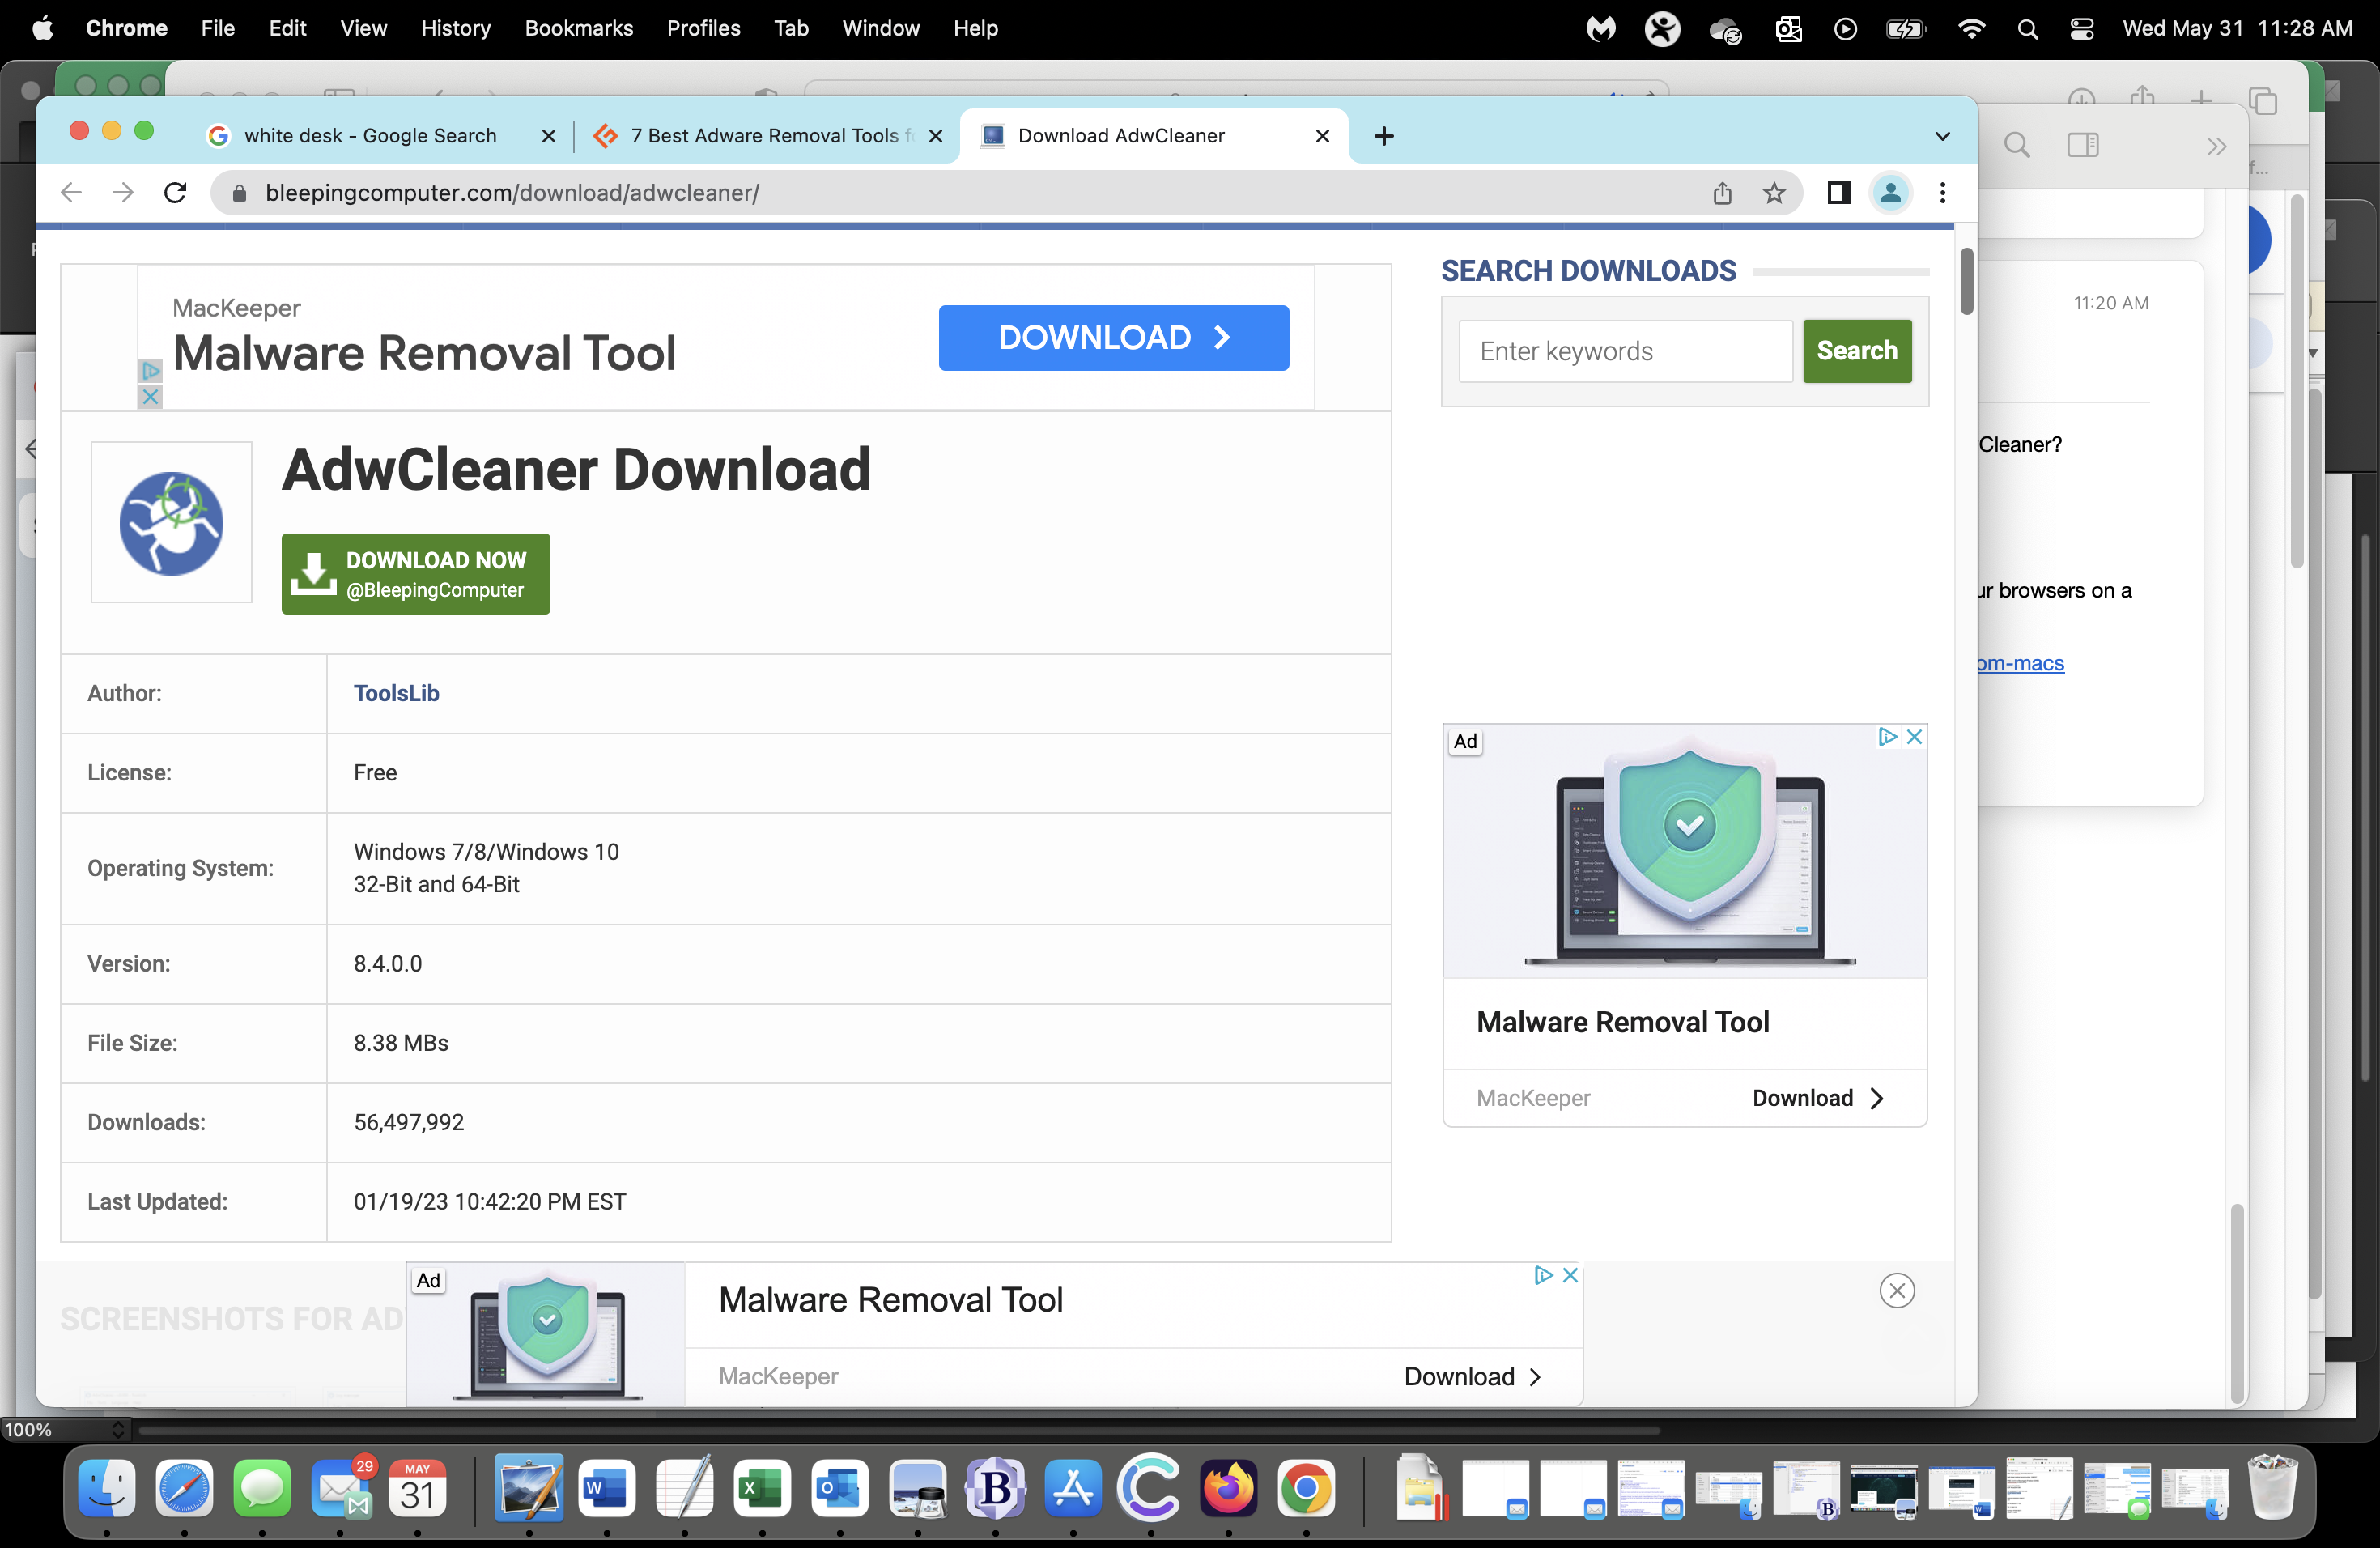Open the Trash in the Dock
The image size is (2380, 1548).
point(2272,1487)
